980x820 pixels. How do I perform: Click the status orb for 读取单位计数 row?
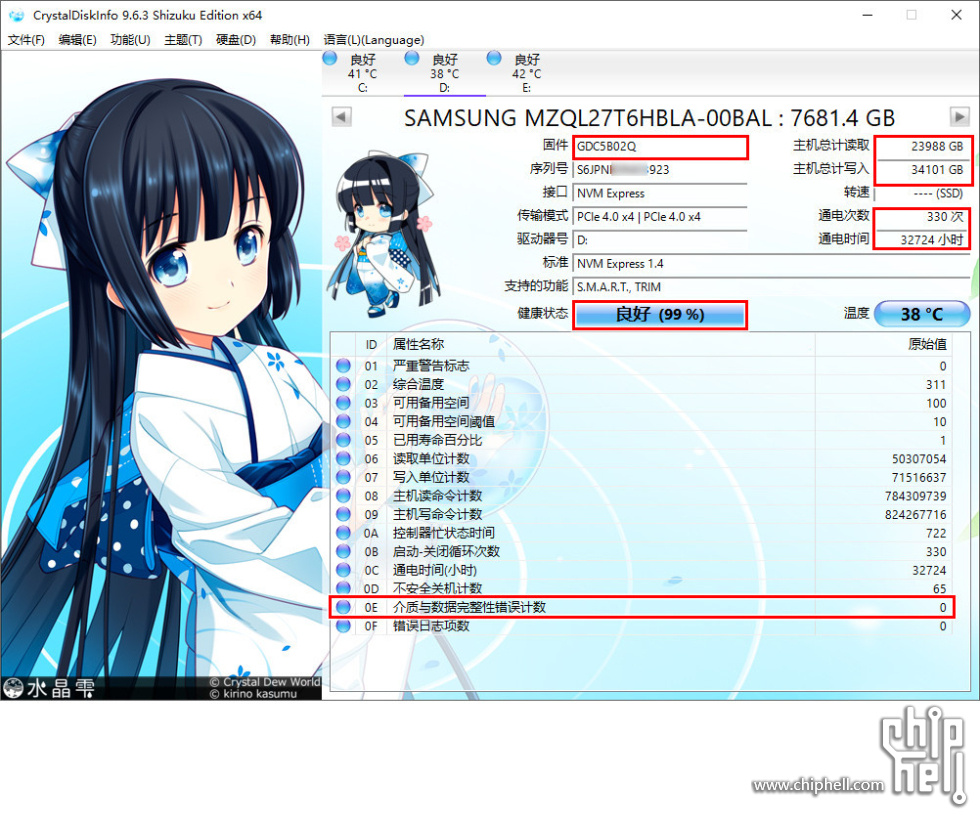tap(343, 459)
